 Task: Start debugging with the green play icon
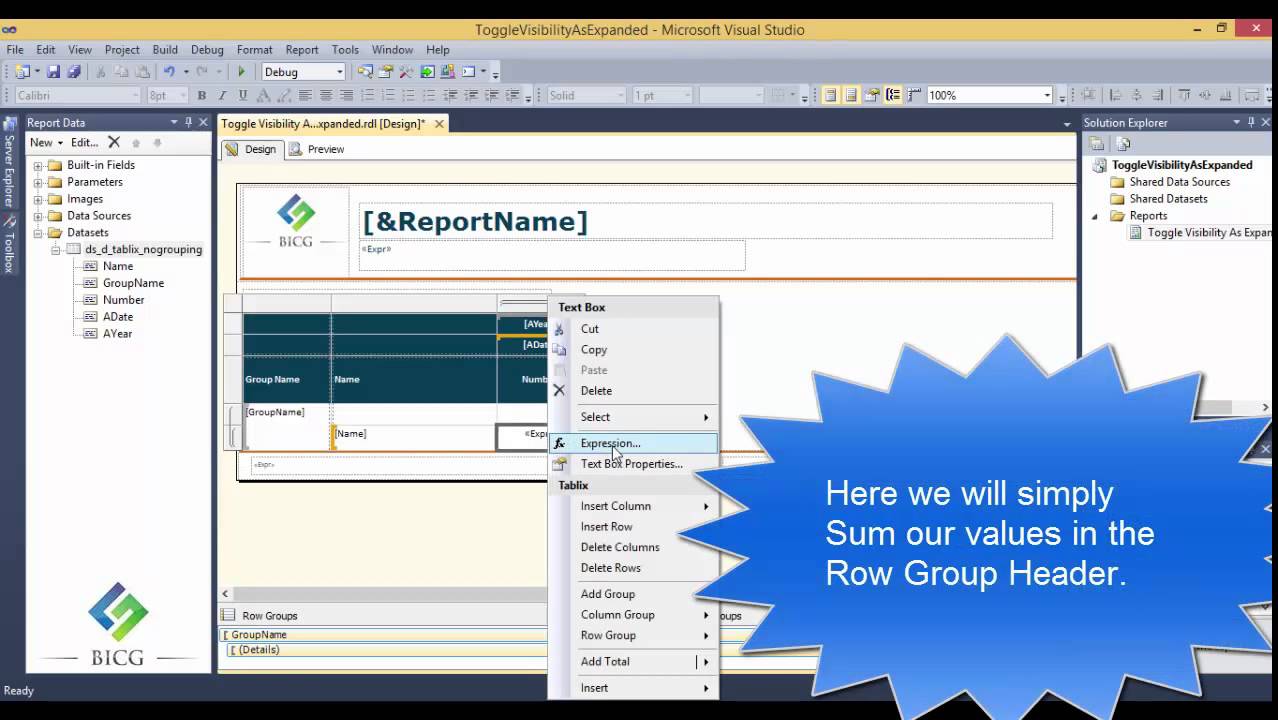pyautogui.click(x=241, y=72)
